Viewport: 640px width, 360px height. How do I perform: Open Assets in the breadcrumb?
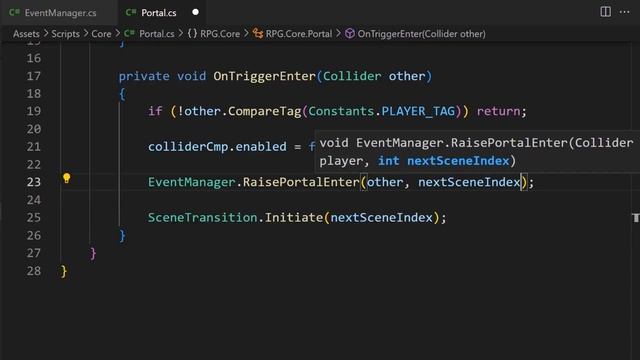click(26, 34)
